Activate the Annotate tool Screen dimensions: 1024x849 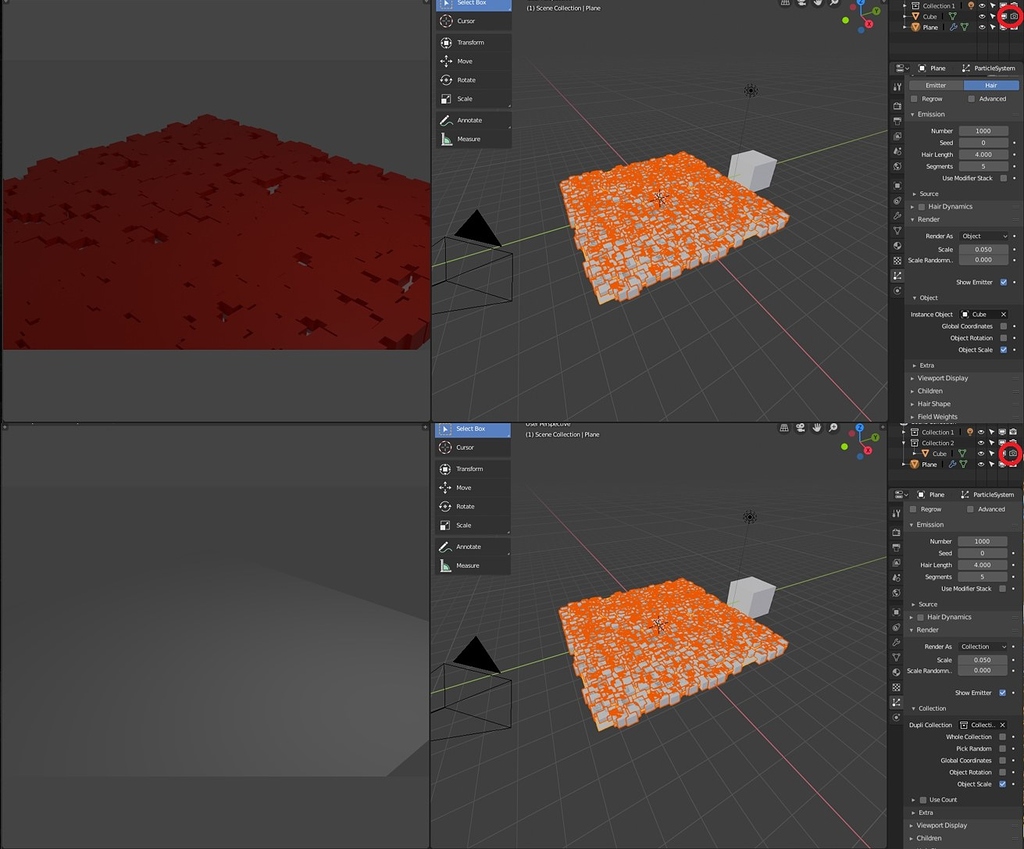click(x=473, y=120)
